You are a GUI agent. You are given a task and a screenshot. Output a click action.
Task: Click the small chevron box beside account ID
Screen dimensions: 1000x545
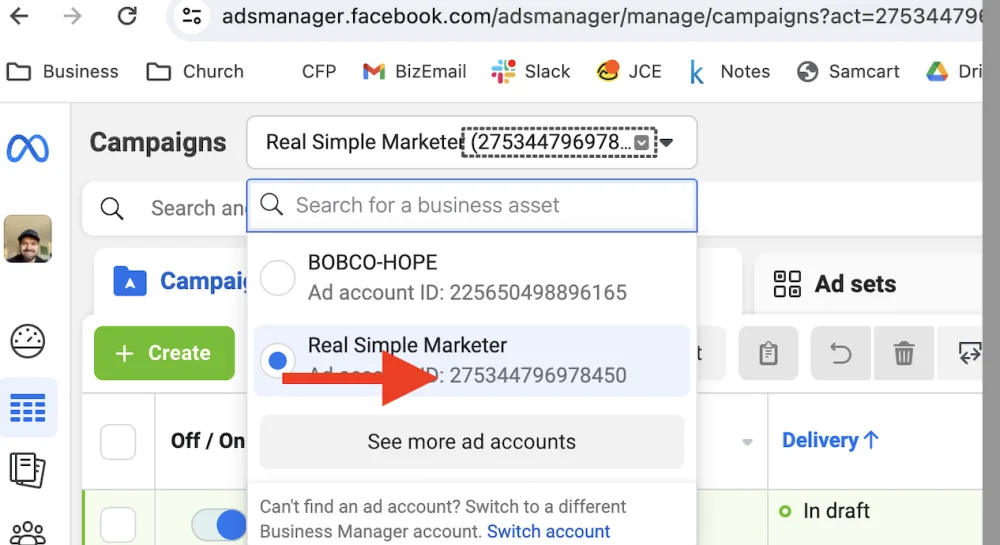click(642, 143)
